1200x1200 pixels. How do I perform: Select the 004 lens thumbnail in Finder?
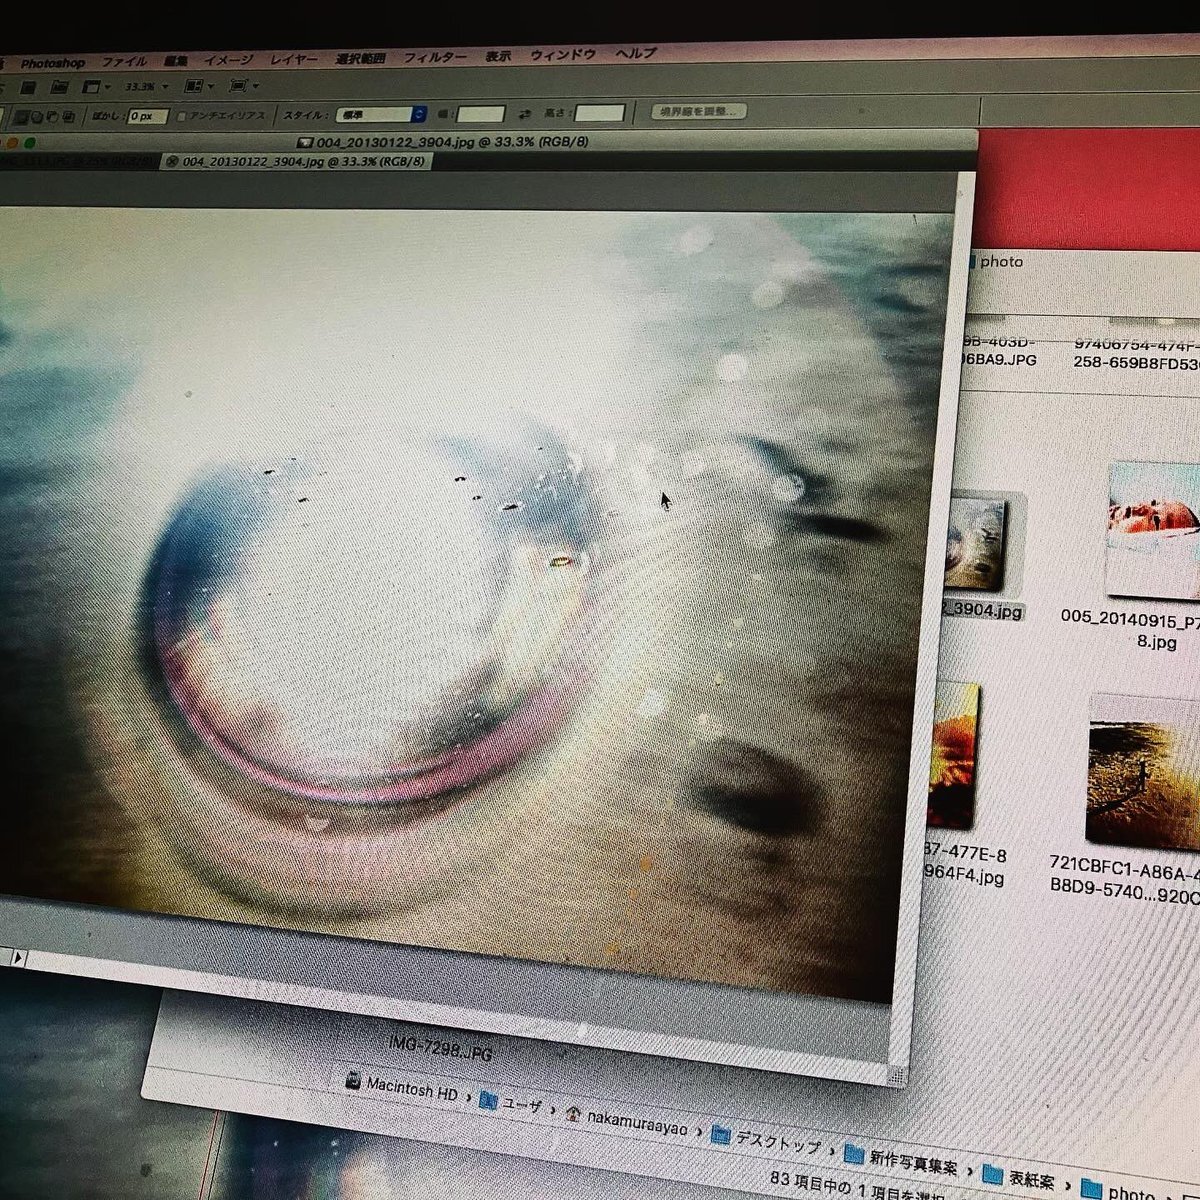pyautogui.click(x=975, y=543)
